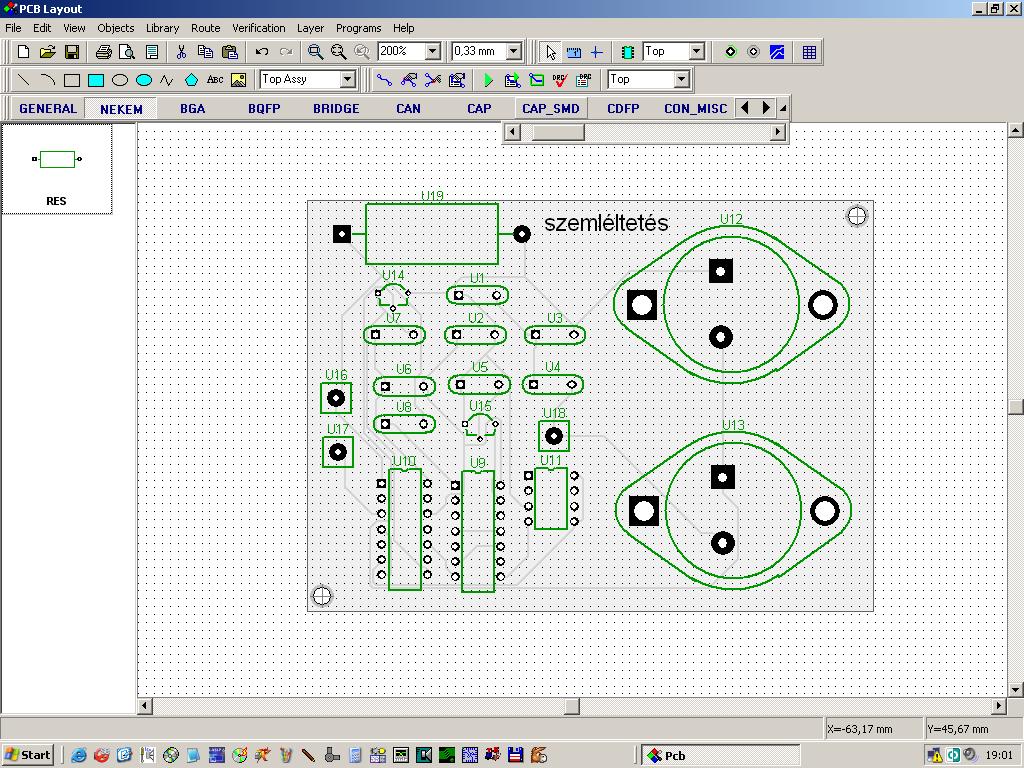The height and width of the screenshot is (768, 1024).
Task: Run the DRC check with red checkmark
Action: coord(560,80)
